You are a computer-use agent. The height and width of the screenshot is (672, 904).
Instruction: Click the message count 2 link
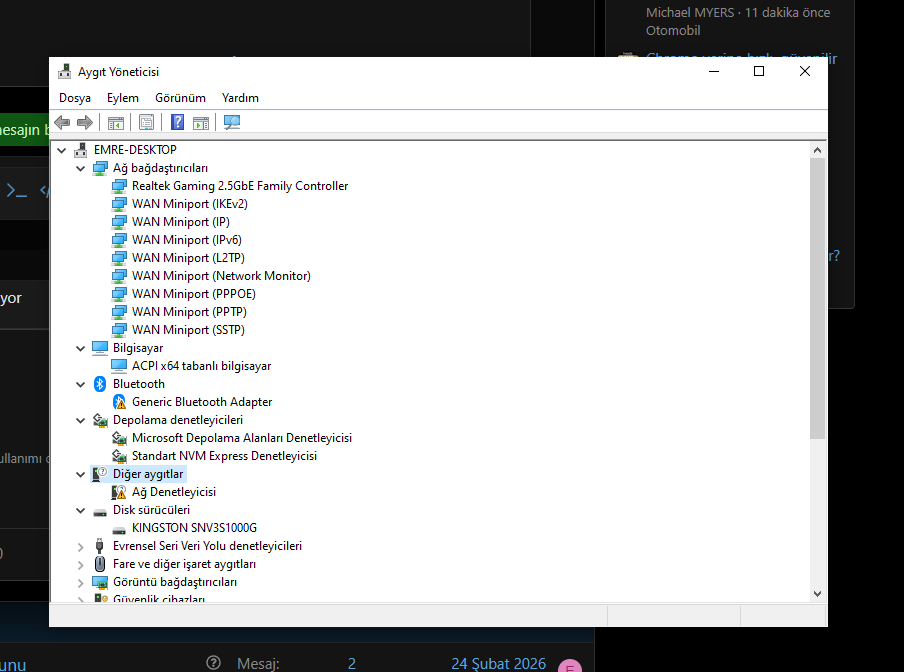pyautogui.click(x=352, y=663)
